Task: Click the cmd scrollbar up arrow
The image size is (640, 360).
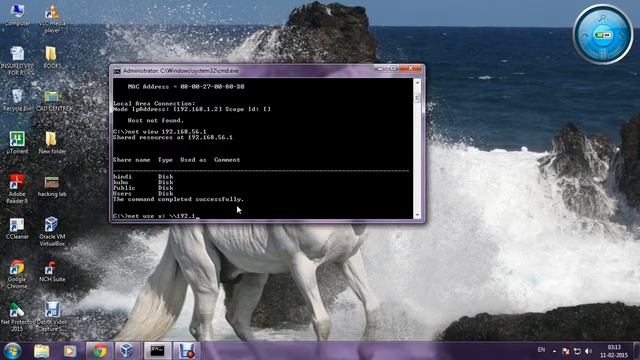Action: tap(417, 82)
